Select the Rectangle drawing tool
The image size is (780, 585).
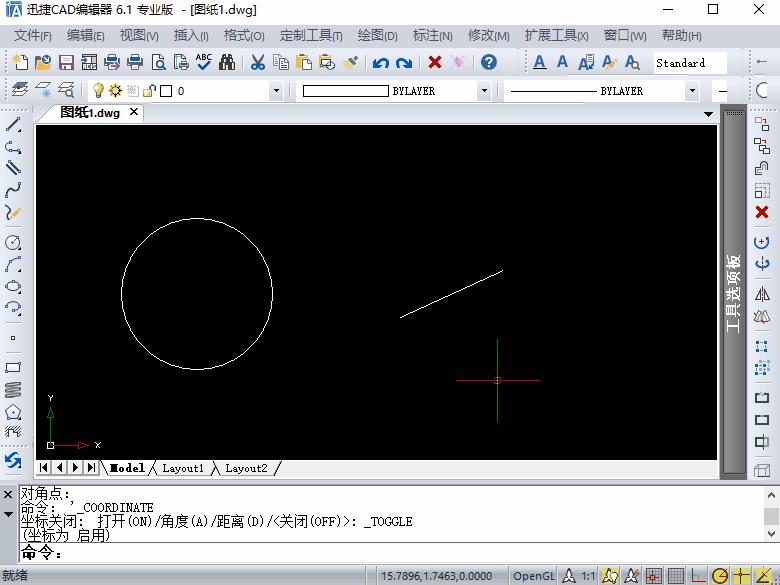click(x=13, y=368)
